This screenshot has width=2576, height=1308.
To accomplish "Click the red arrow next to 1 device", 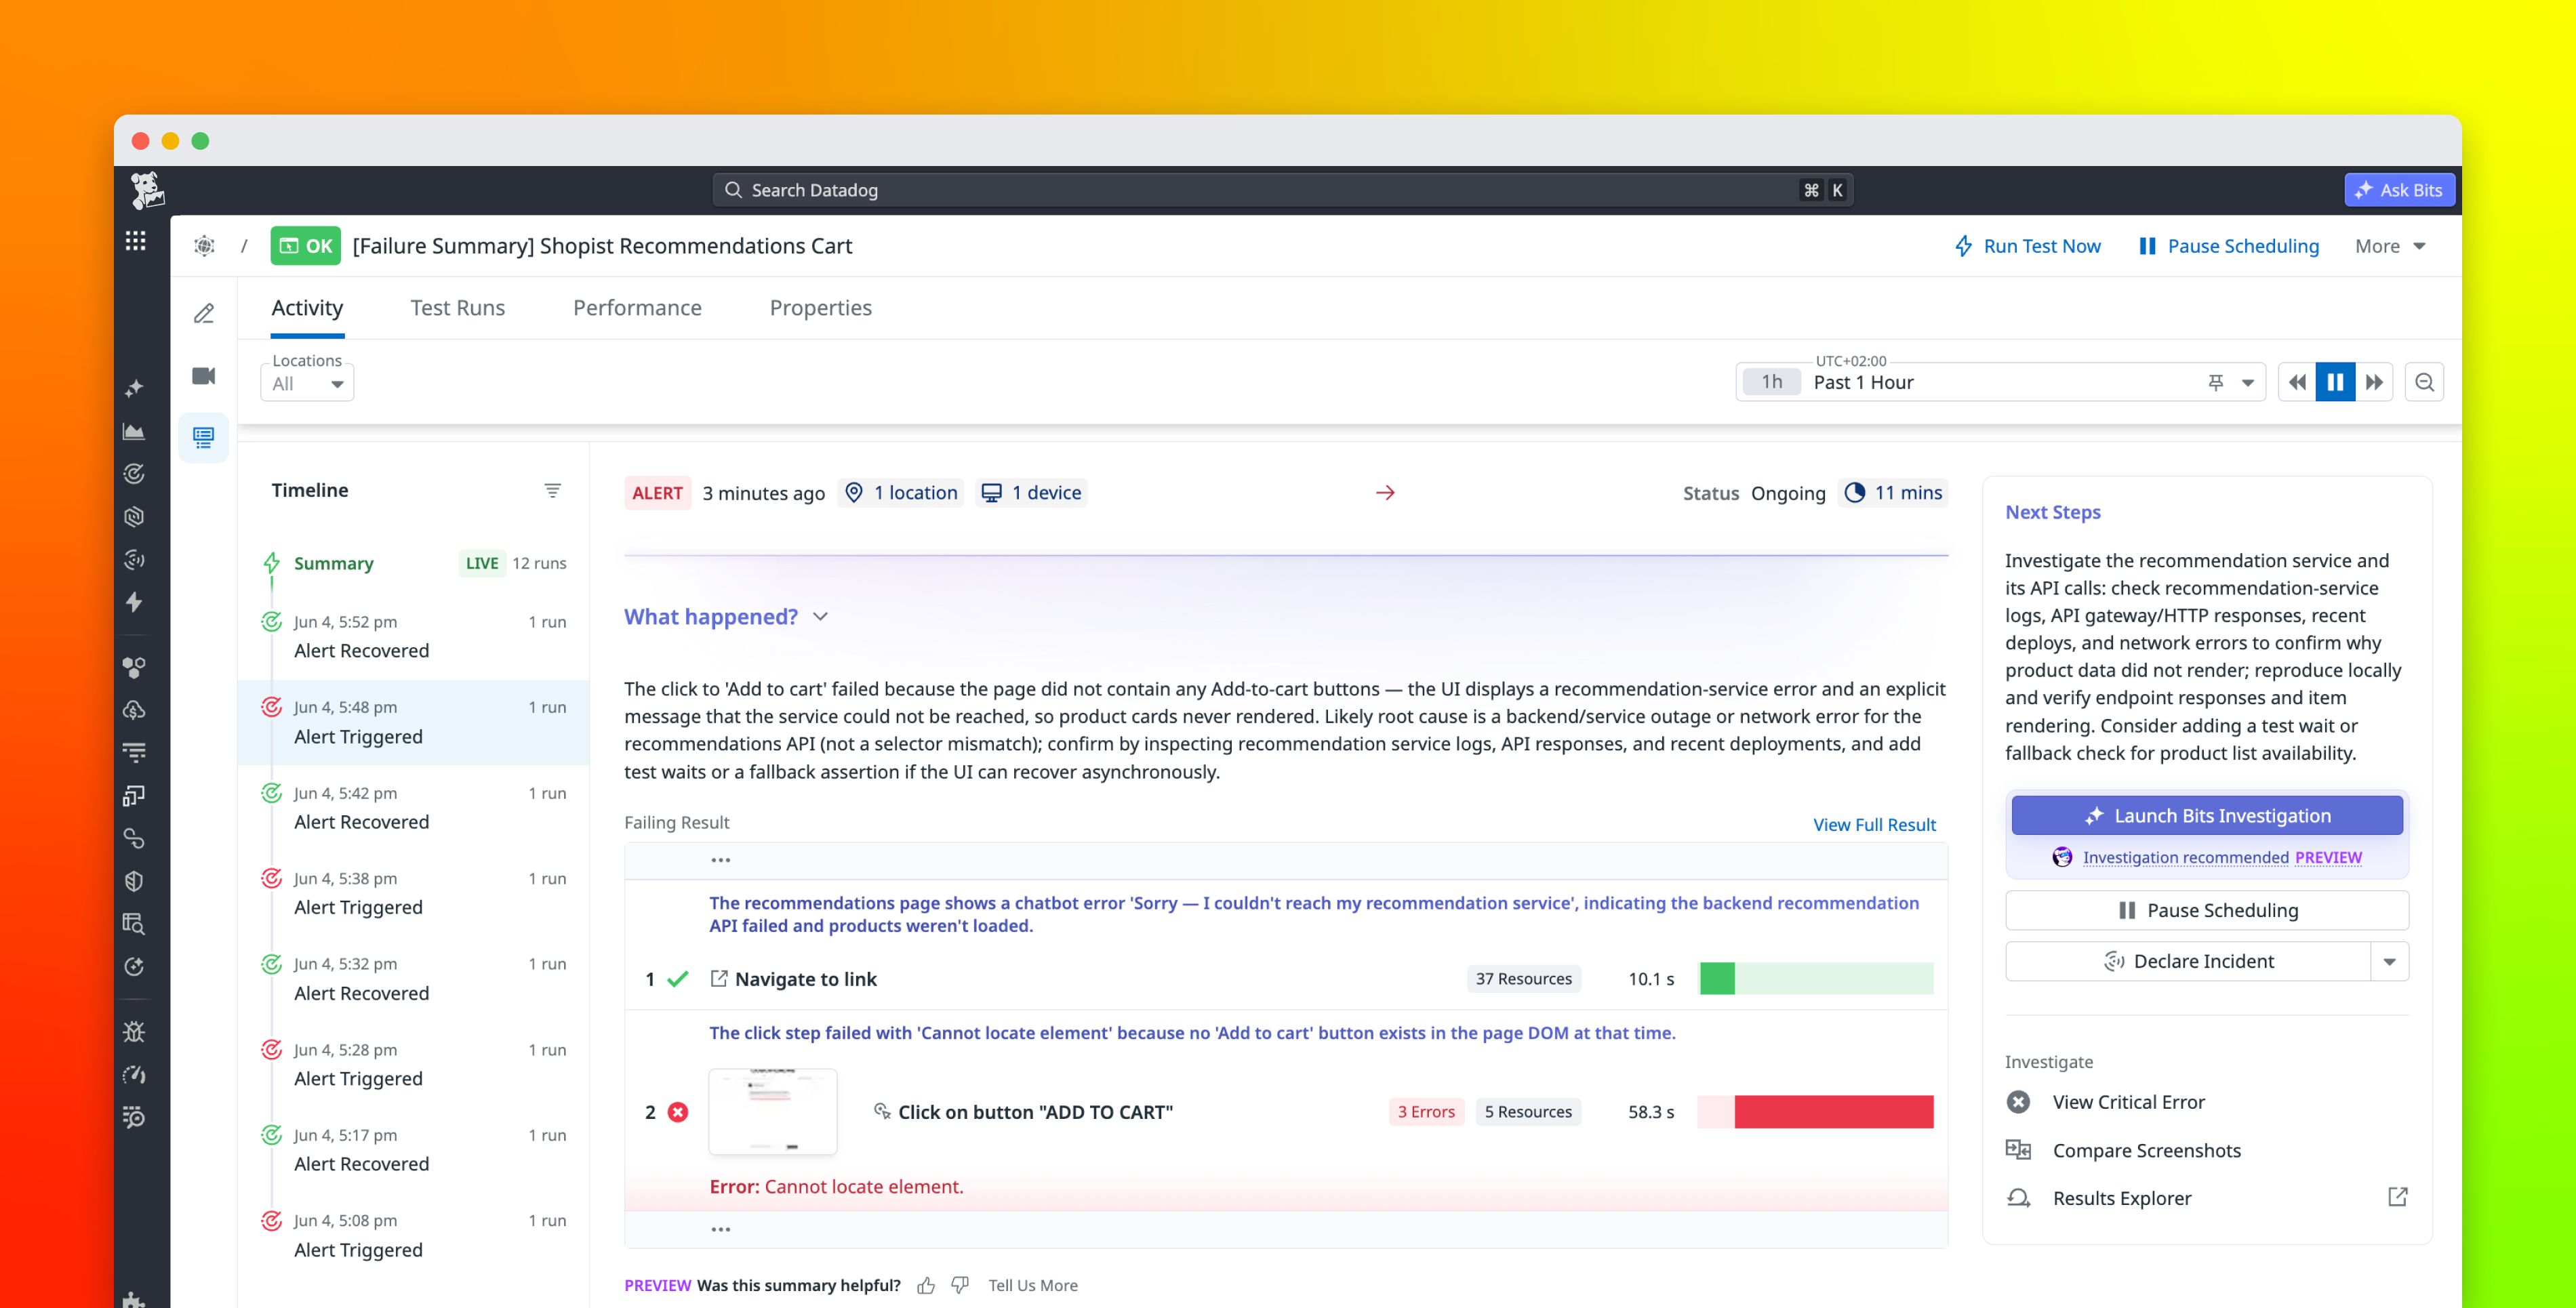I will (1385, 492).
